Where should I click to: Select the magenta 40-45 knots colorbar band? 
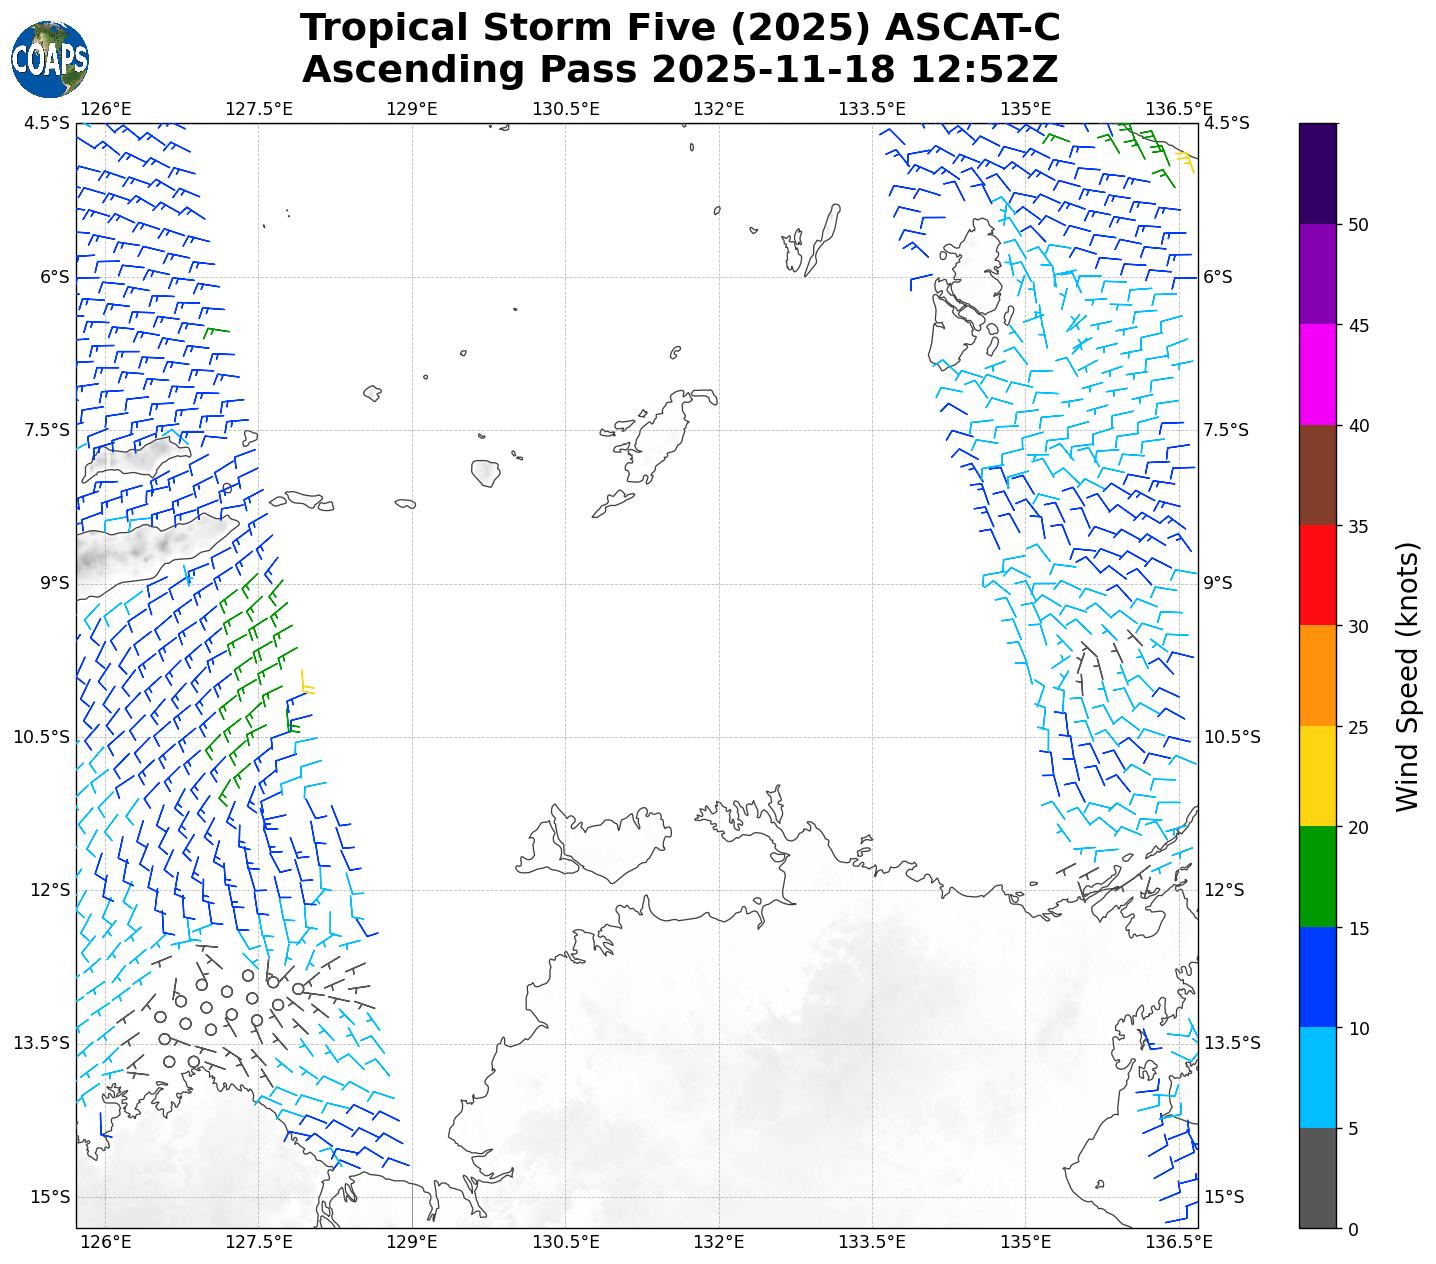click(x=1317, y=374)
